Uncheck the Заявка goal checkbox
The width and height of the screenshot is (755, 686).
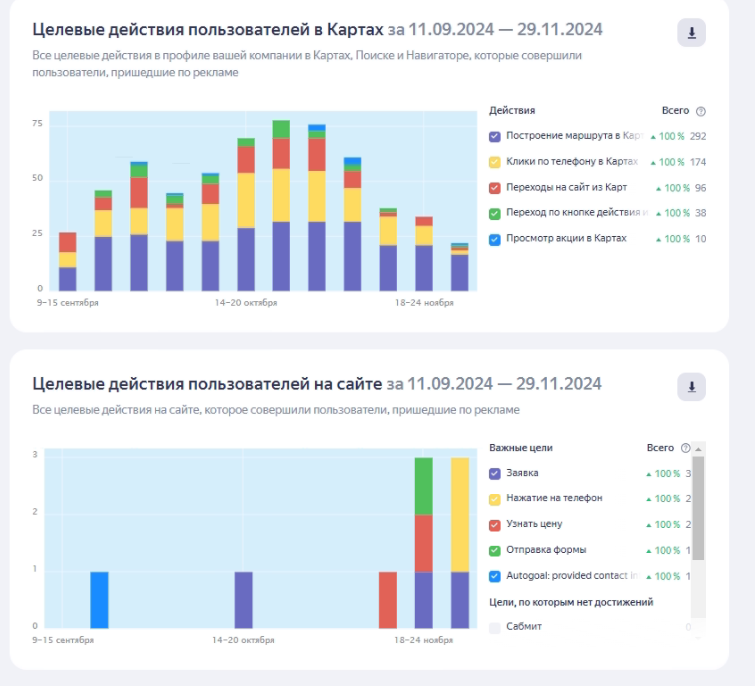coord(495,473)
